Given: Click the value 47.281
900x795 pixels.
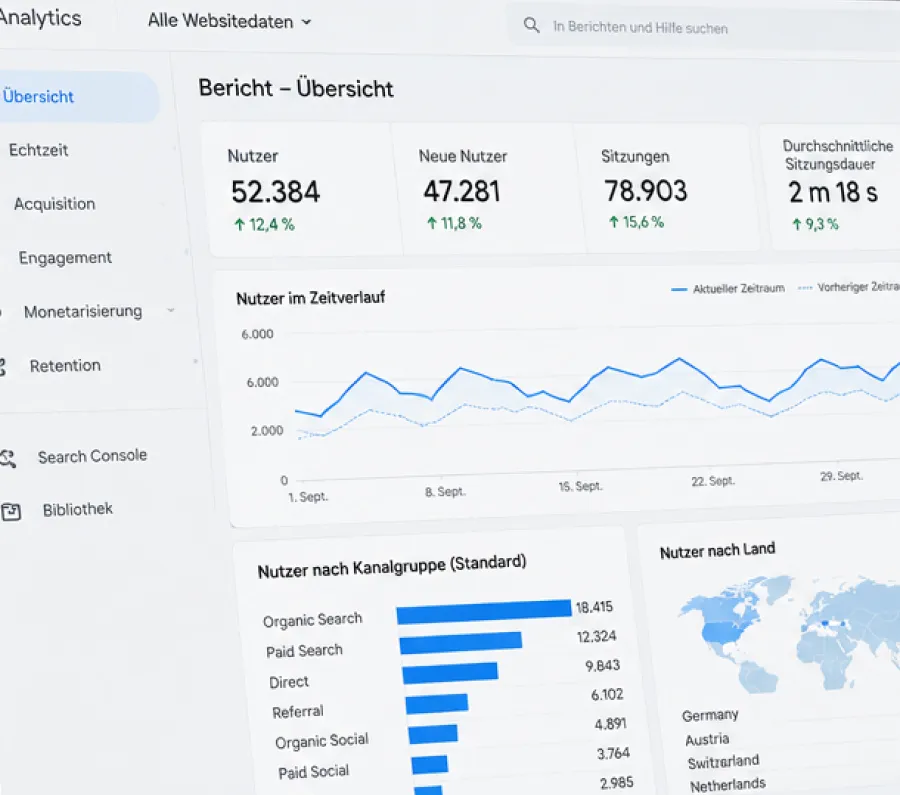Looking at the screenshot, I should tap(462, 191).
